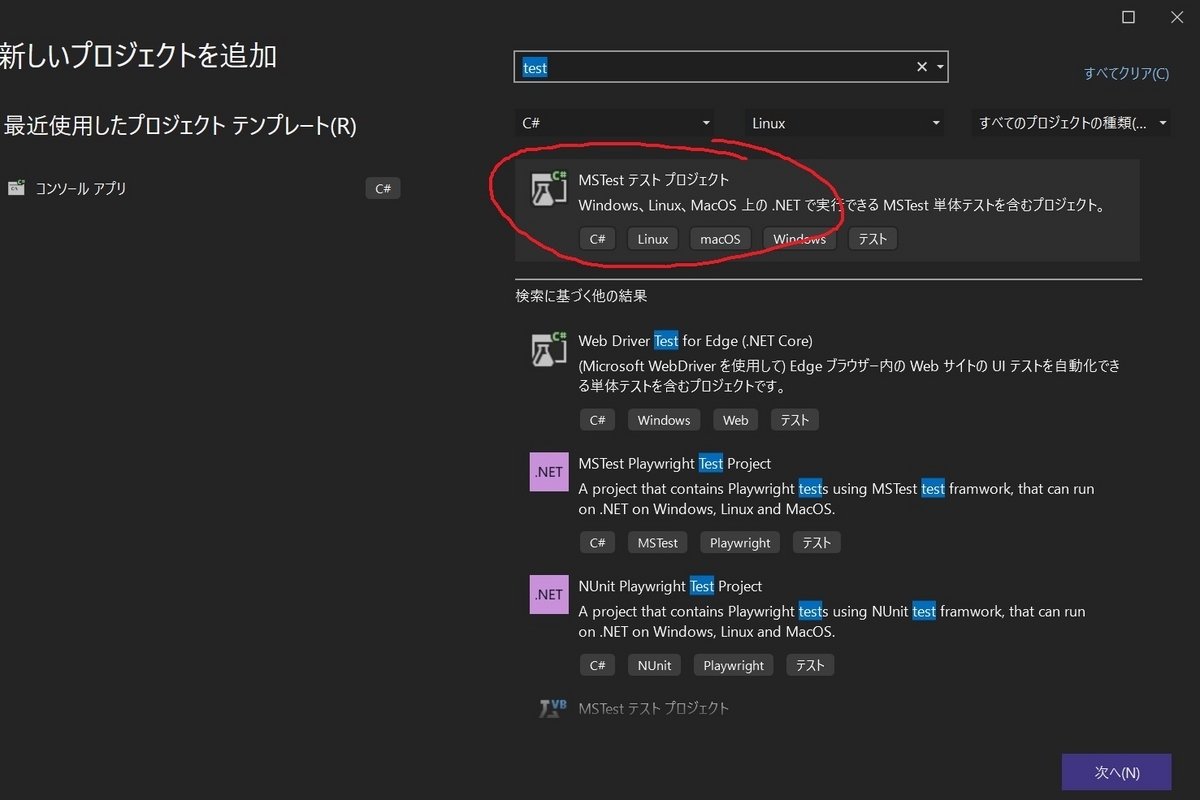1200x800 pixels.
Task: Select MSTest Playwright Test Project template
Action: coord(827,503)
